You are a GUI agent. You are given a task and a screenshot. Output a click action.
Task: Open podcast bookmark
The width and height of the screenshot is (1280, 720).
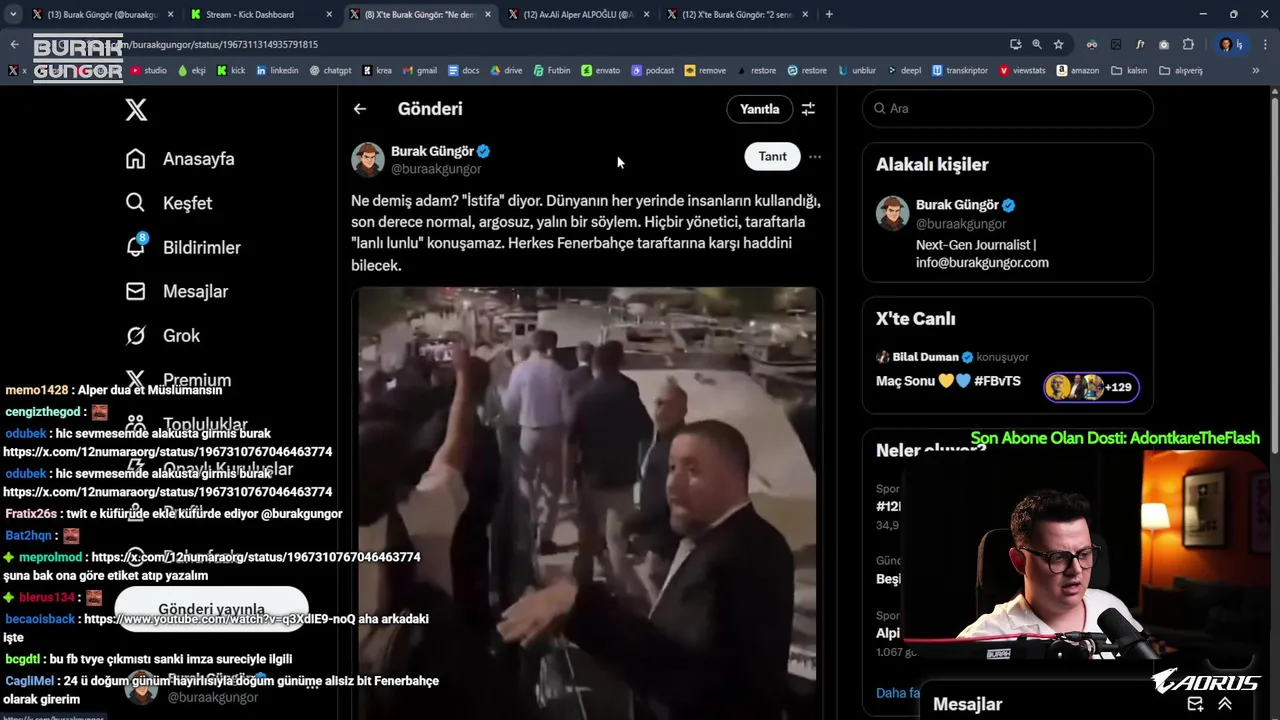click(652, 70)
